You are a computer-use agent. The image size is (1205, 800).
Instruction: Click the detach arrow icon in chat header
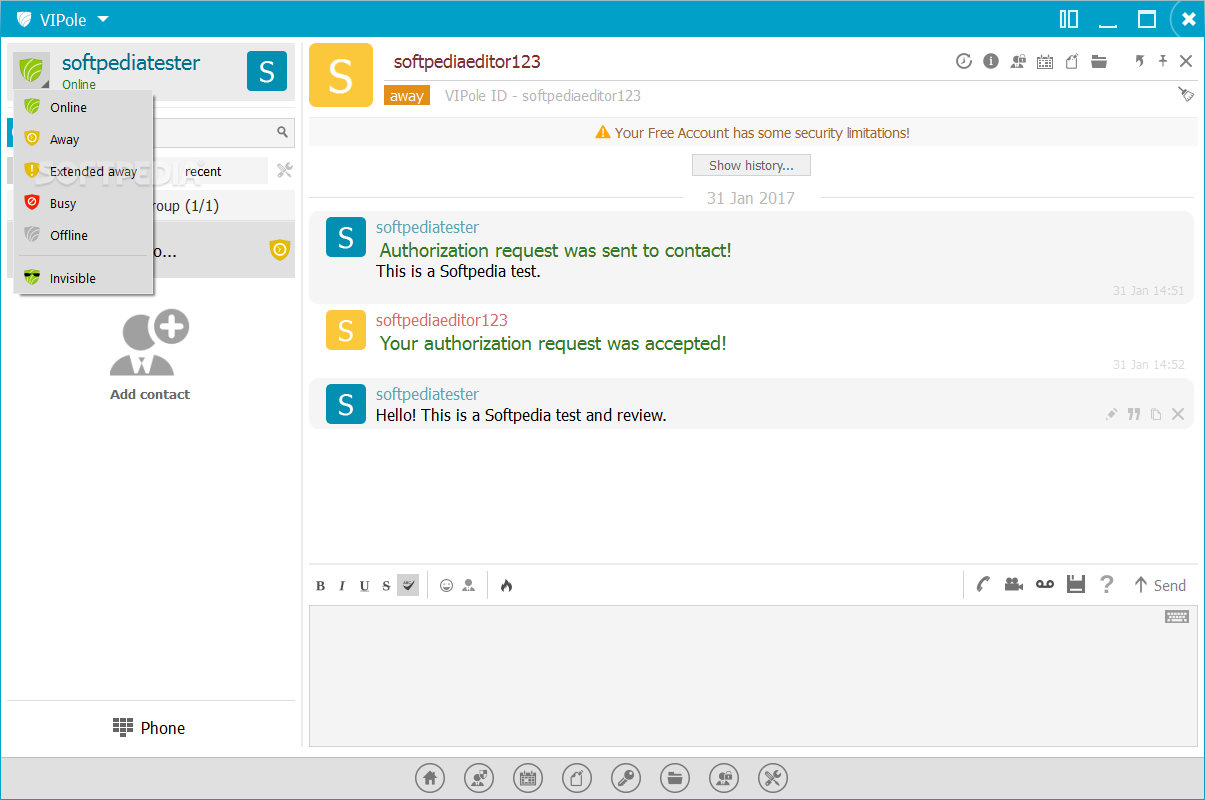tap(1140, 61)
